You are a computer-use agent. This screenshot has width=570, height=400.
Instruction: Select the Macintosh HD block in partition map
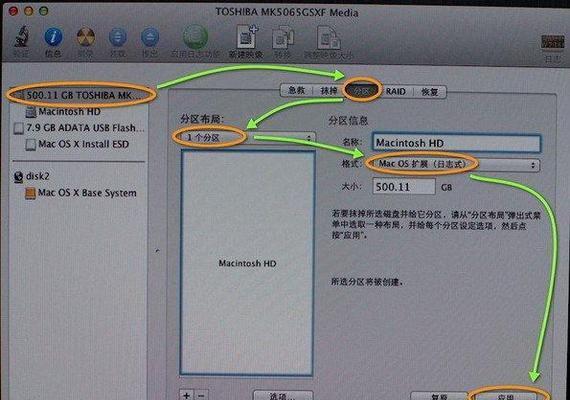point(247,263)
